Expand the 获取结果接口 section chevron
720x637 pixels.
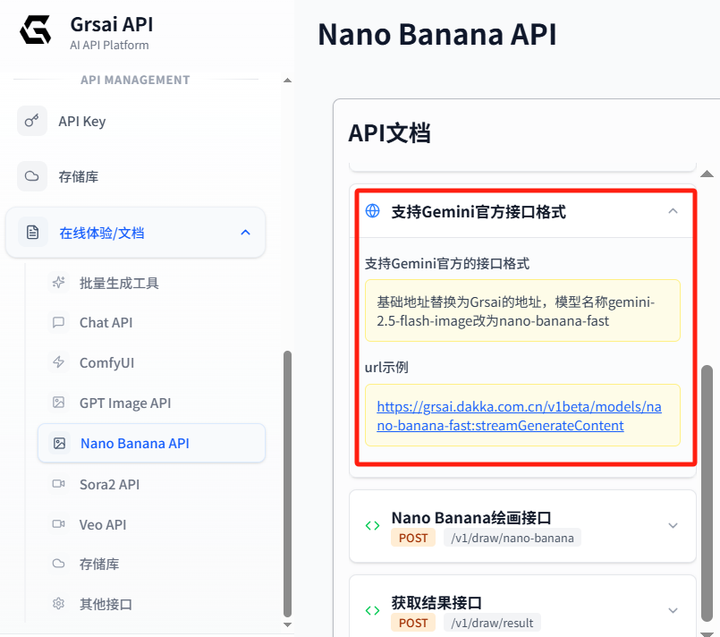673,610
